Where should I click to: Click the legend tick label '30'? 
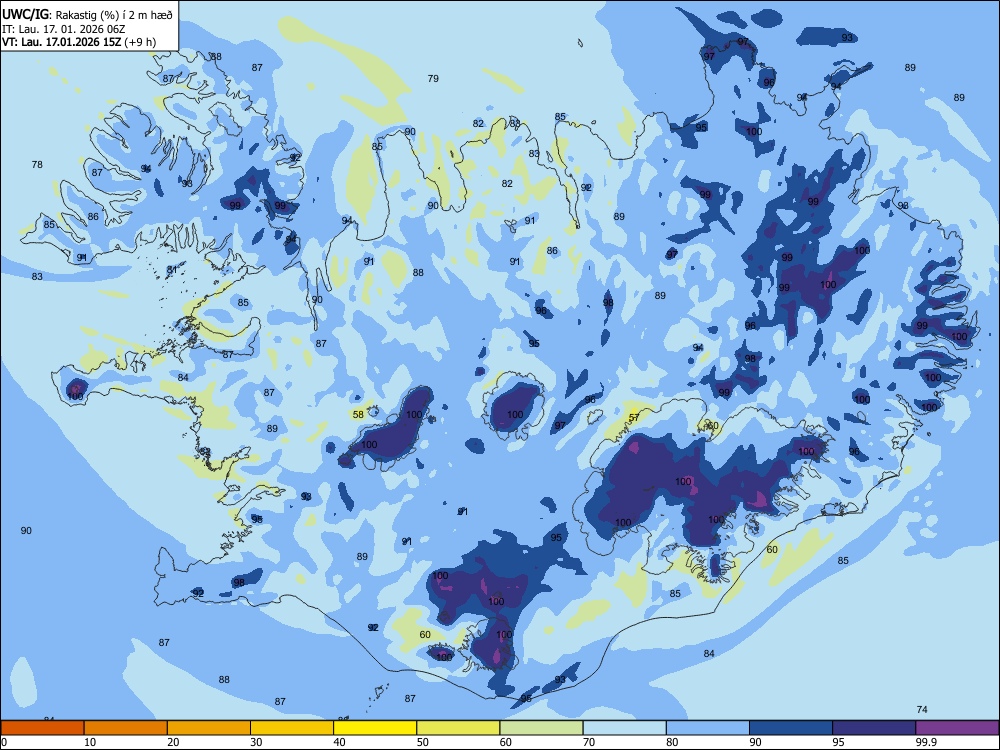point(256,742)
